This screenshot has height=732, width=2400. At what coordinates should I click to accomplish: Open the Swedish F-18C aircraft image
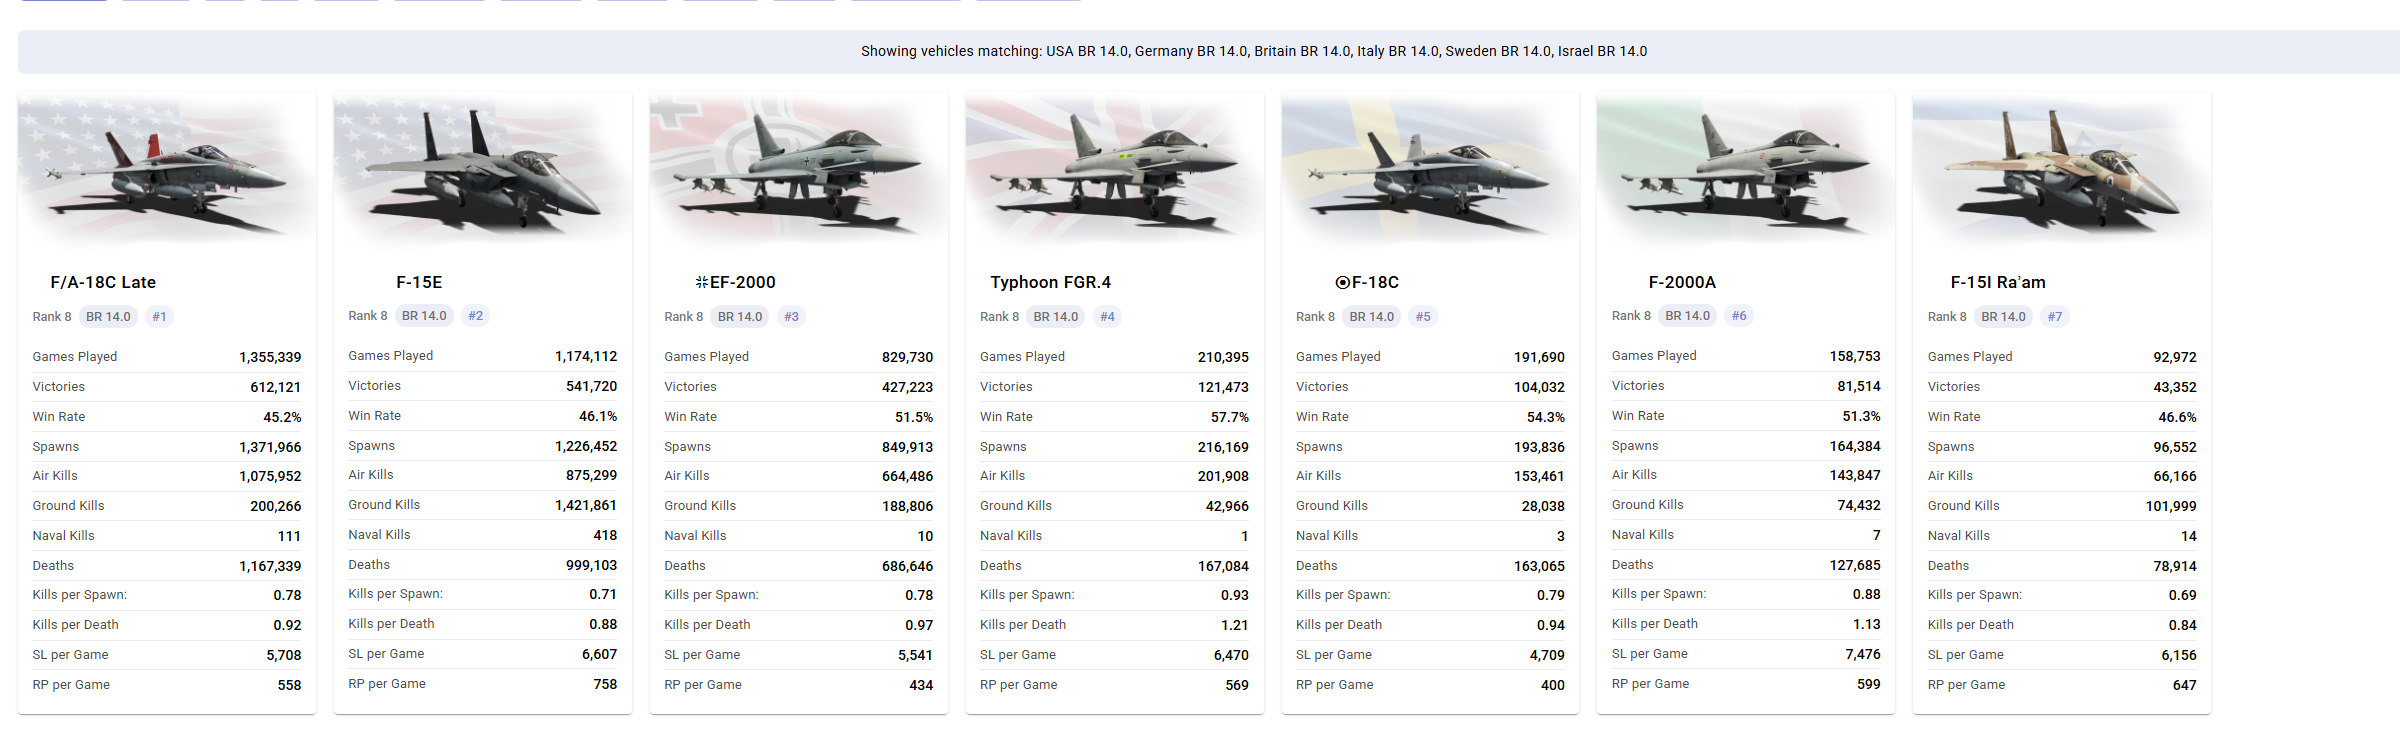(x=1430, y=171)
